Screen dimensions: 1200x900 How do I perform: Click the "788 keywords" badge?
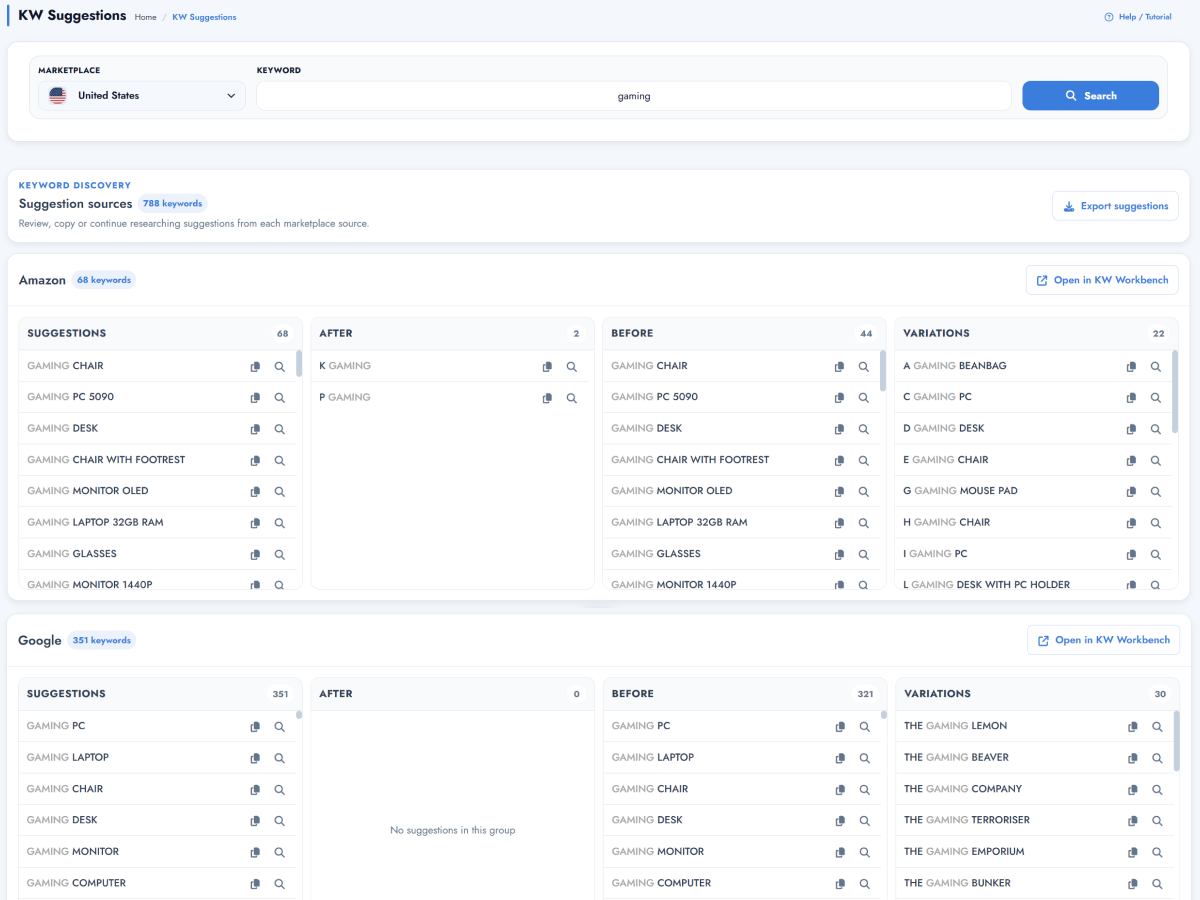pos(172,203)
